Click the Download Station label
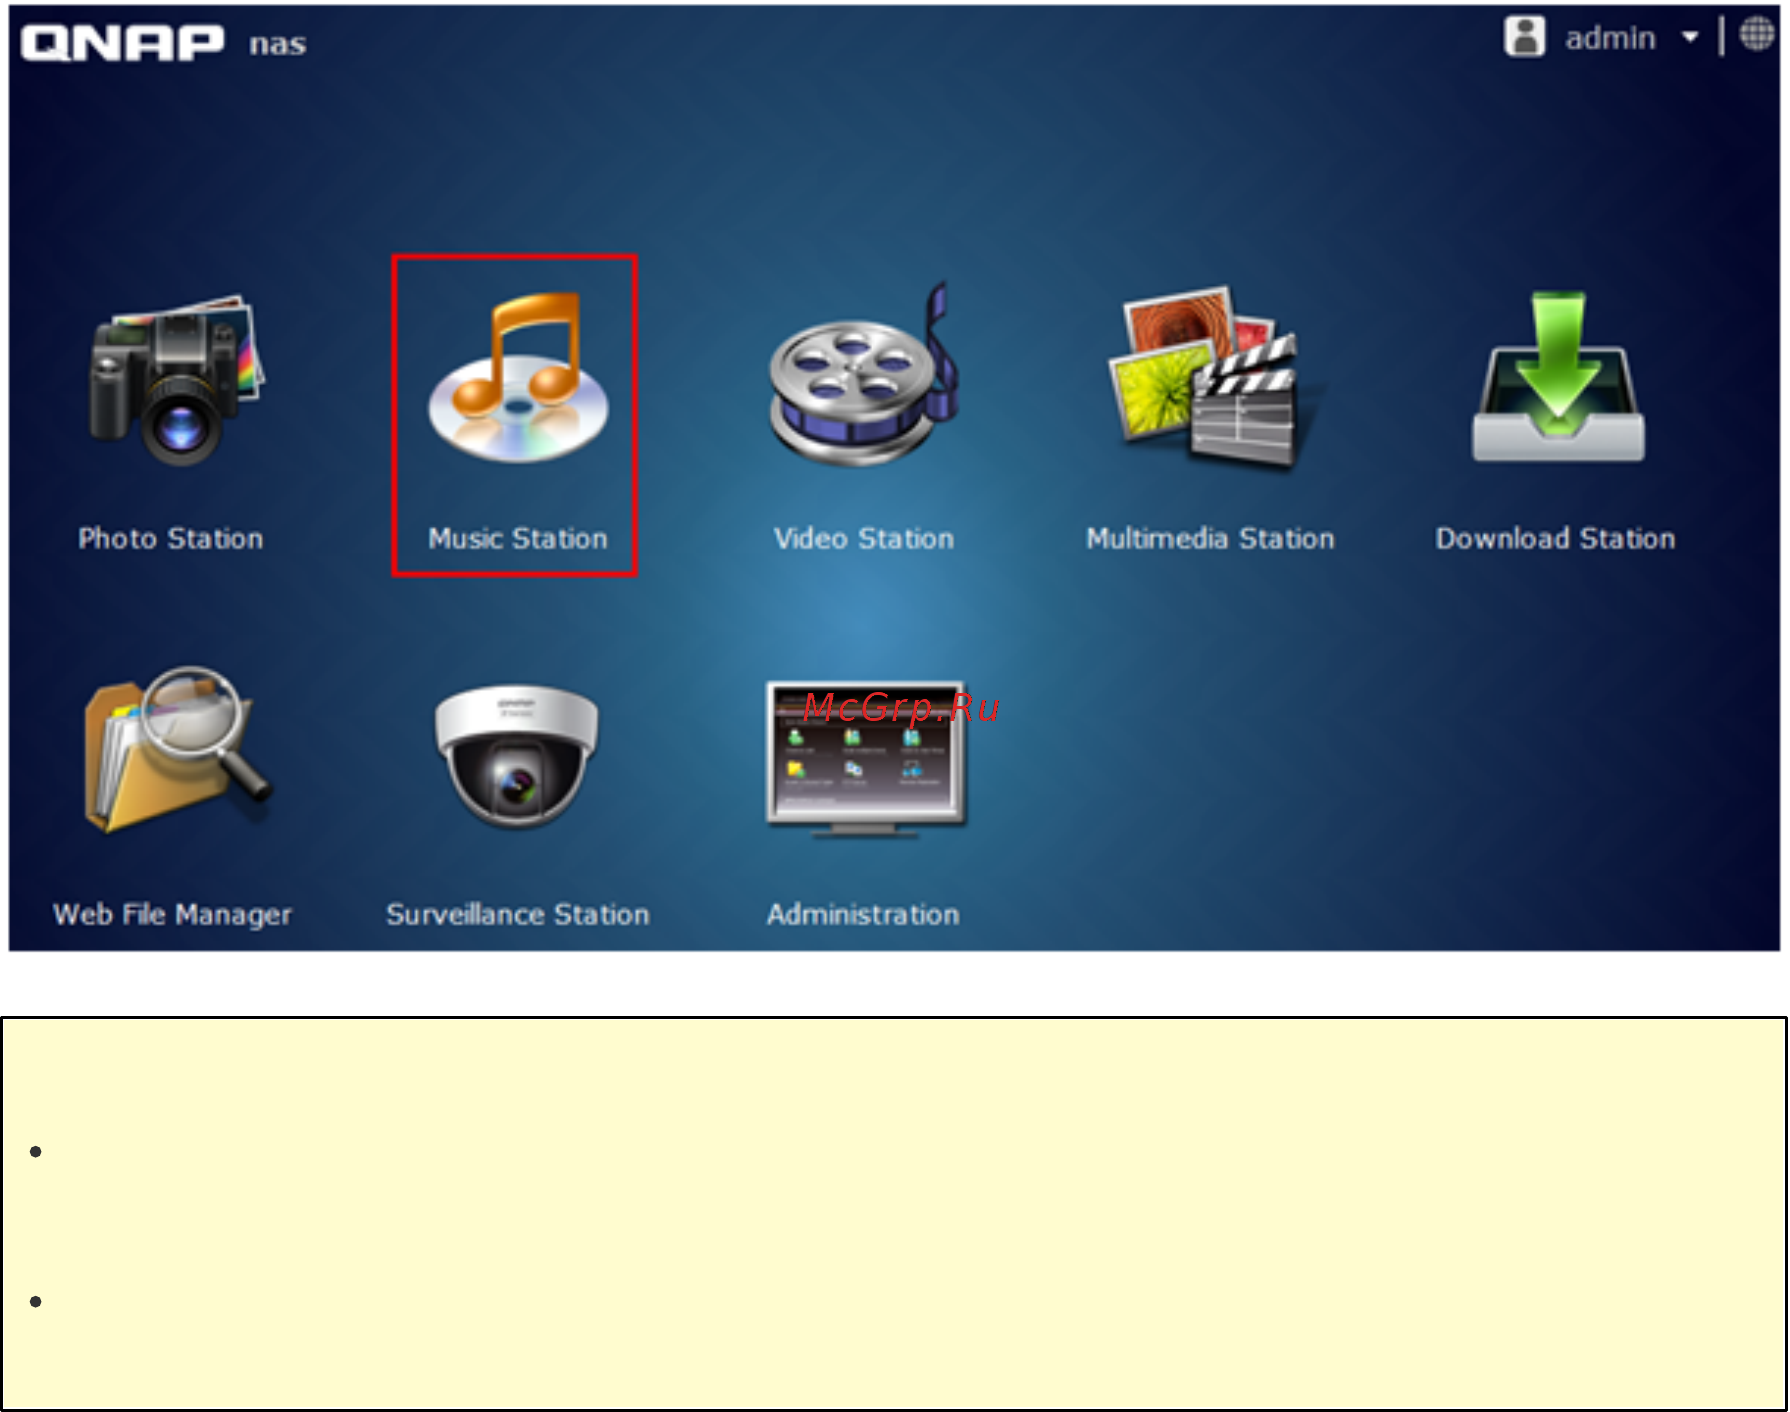 coord(1555,539)
